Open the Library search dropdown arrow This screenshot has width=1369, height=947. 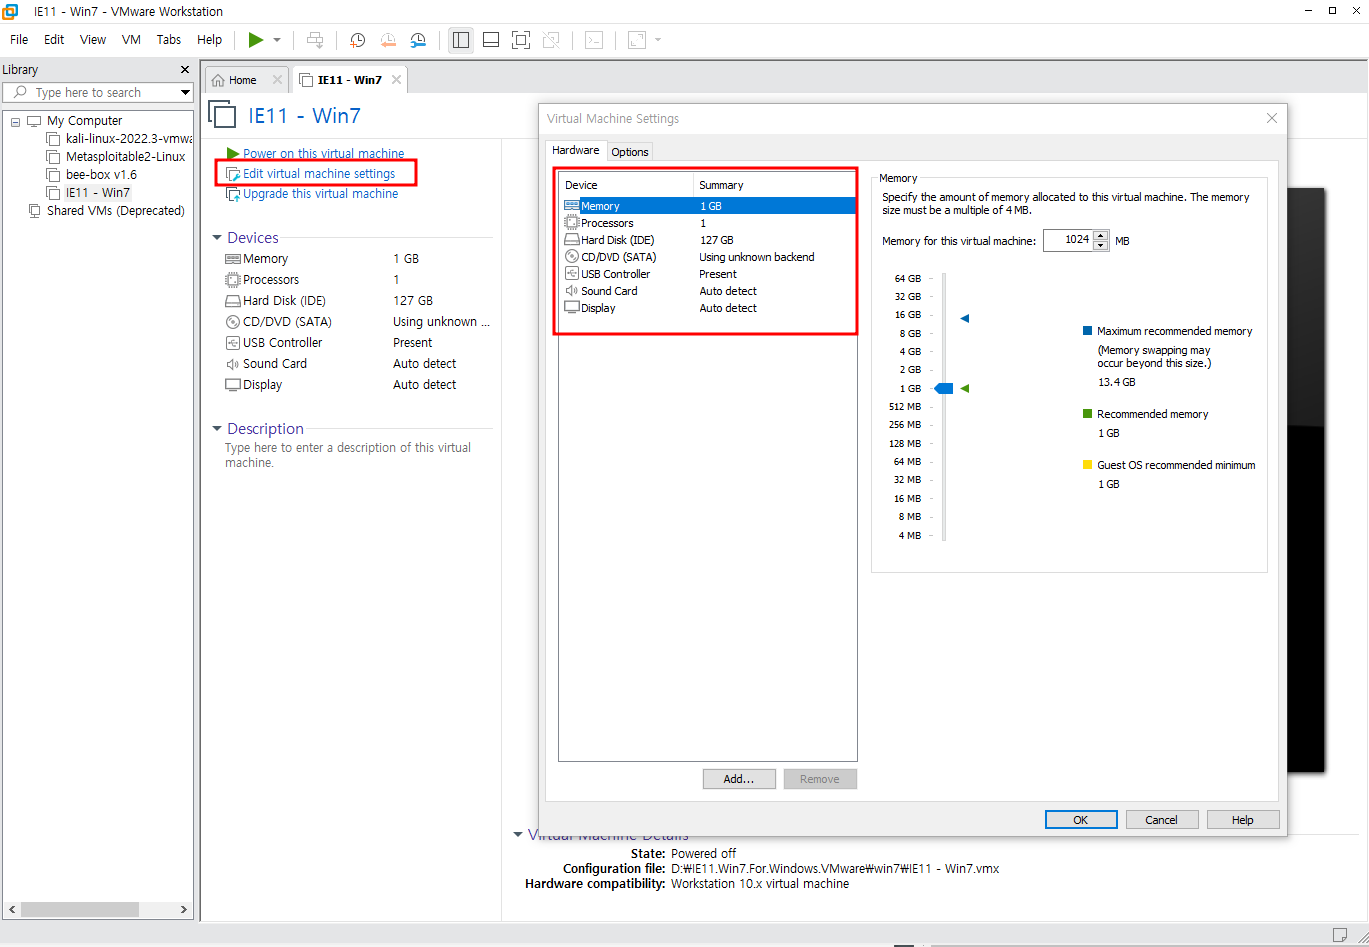pos(185,92)
